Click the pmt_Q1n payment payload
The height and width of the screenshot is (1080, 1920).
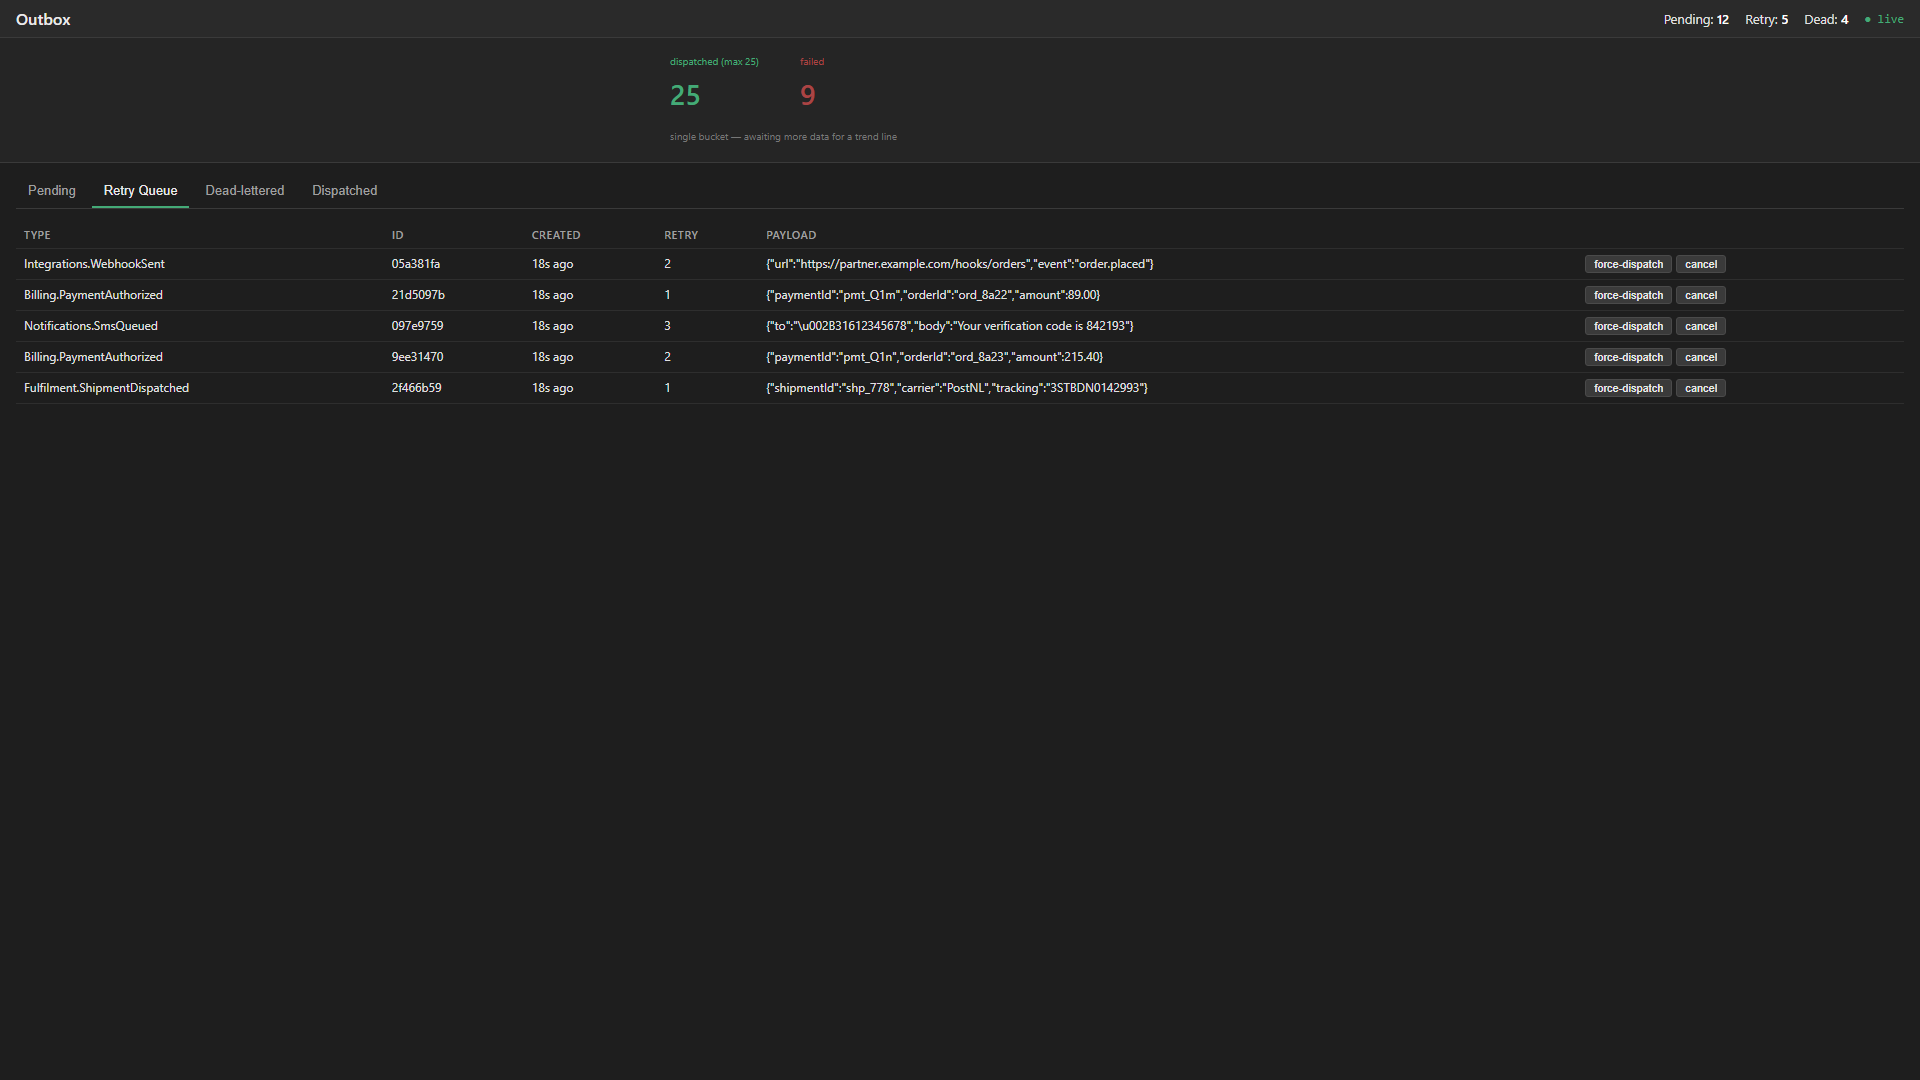point(935,357)
